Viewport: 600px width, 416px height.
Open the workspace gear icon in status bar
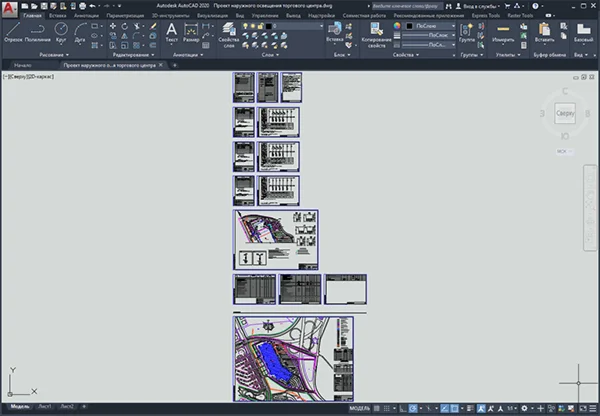click(x=524, y=409)
